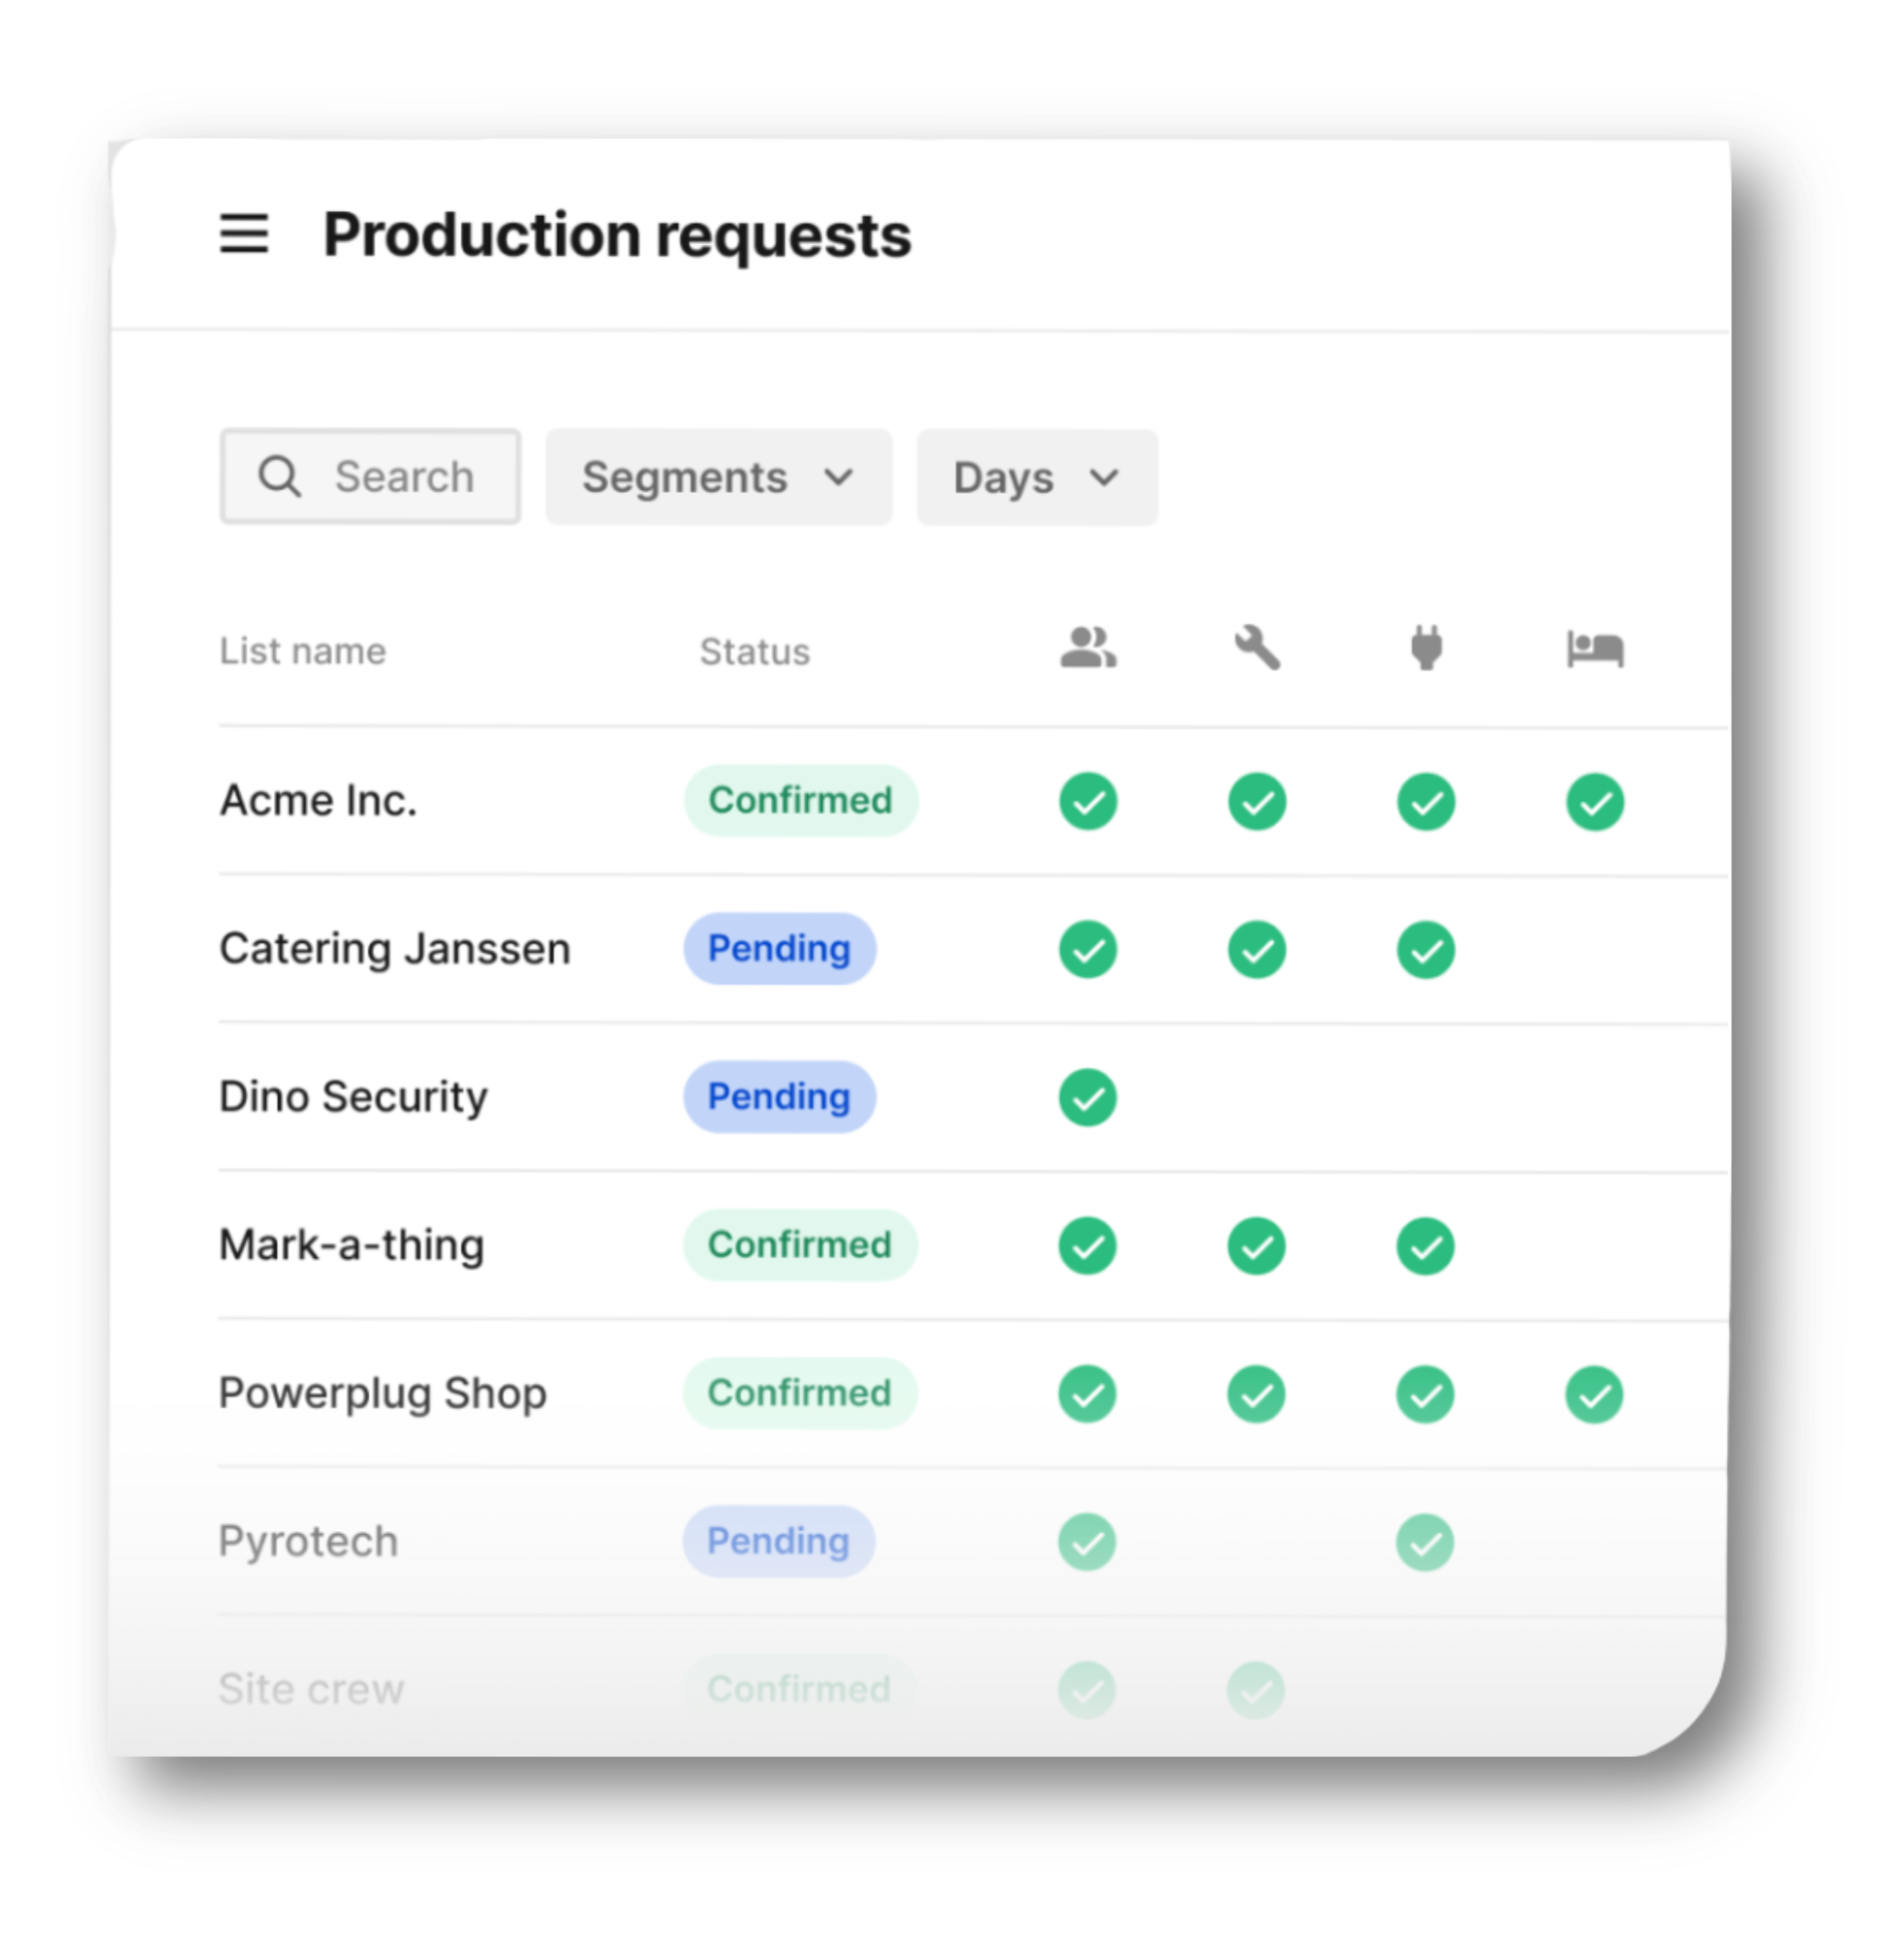This screenshot has height=1960, width=1904.
Task: Toggle Mark-a-thing power plug checkmark
Action: click(1426, 1245)
